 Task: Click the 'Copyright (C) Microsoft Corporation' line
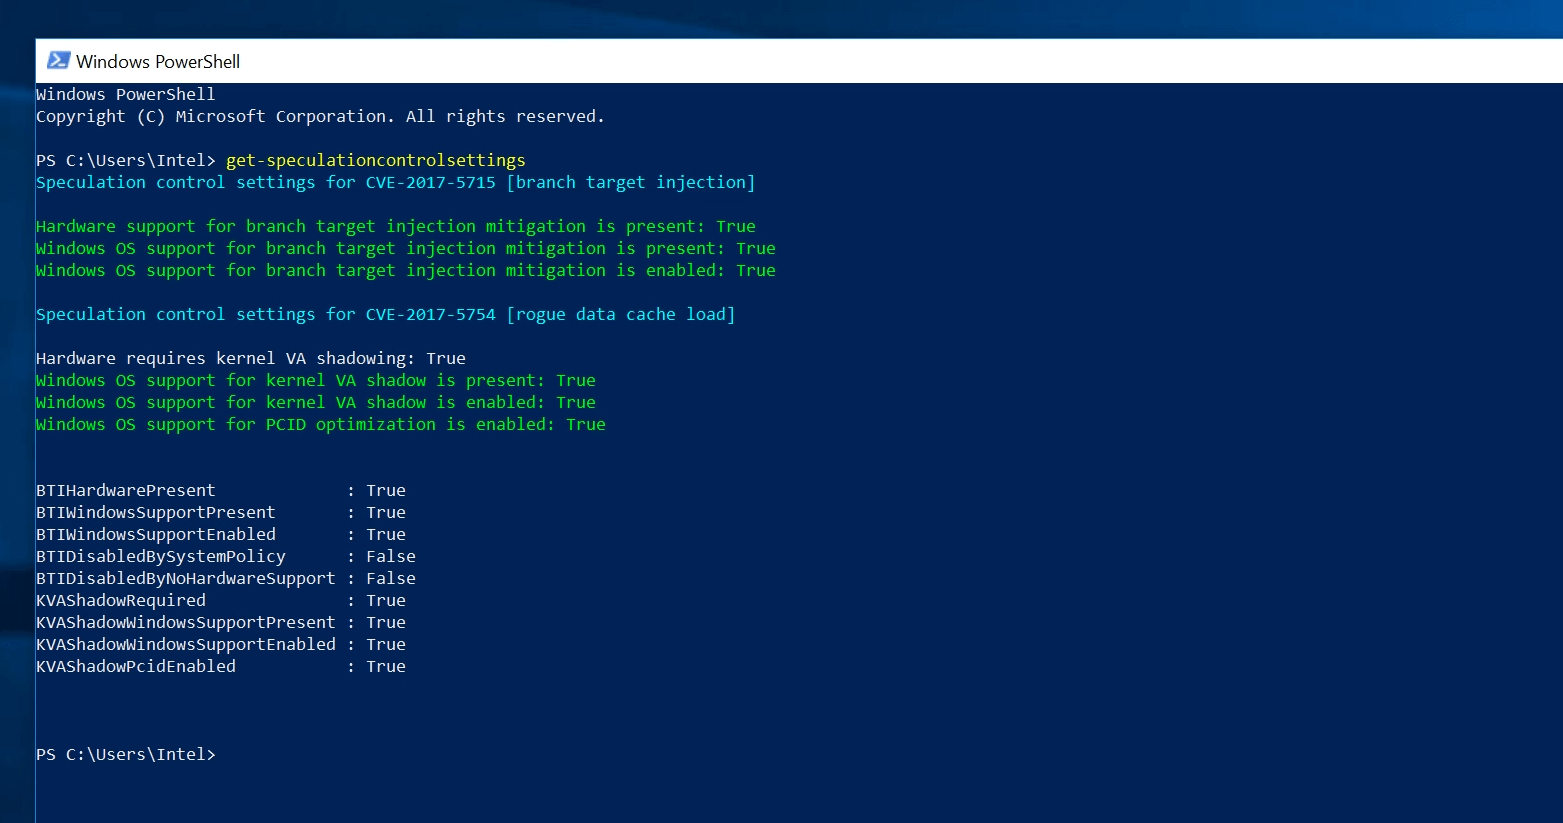click(320, 117)
